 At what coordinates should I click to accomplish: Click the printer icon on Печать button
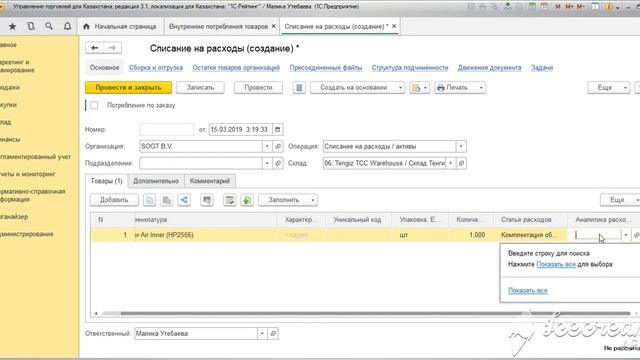tap(441, 88)
